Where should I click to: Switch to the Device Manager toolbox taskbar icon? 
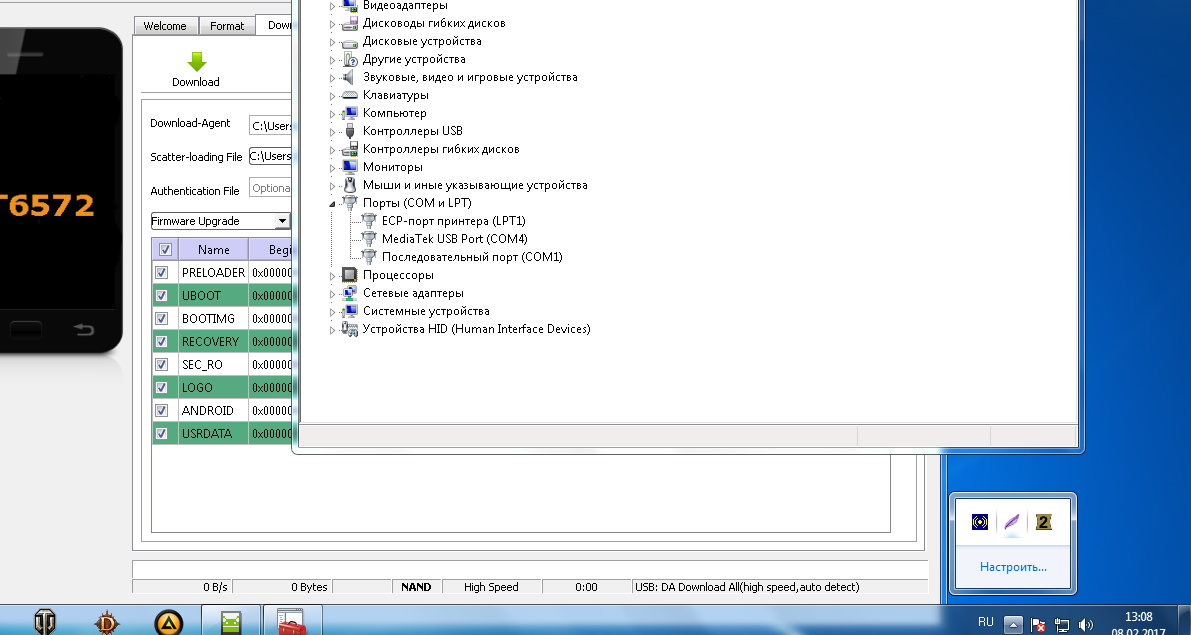tap(292, 621)
